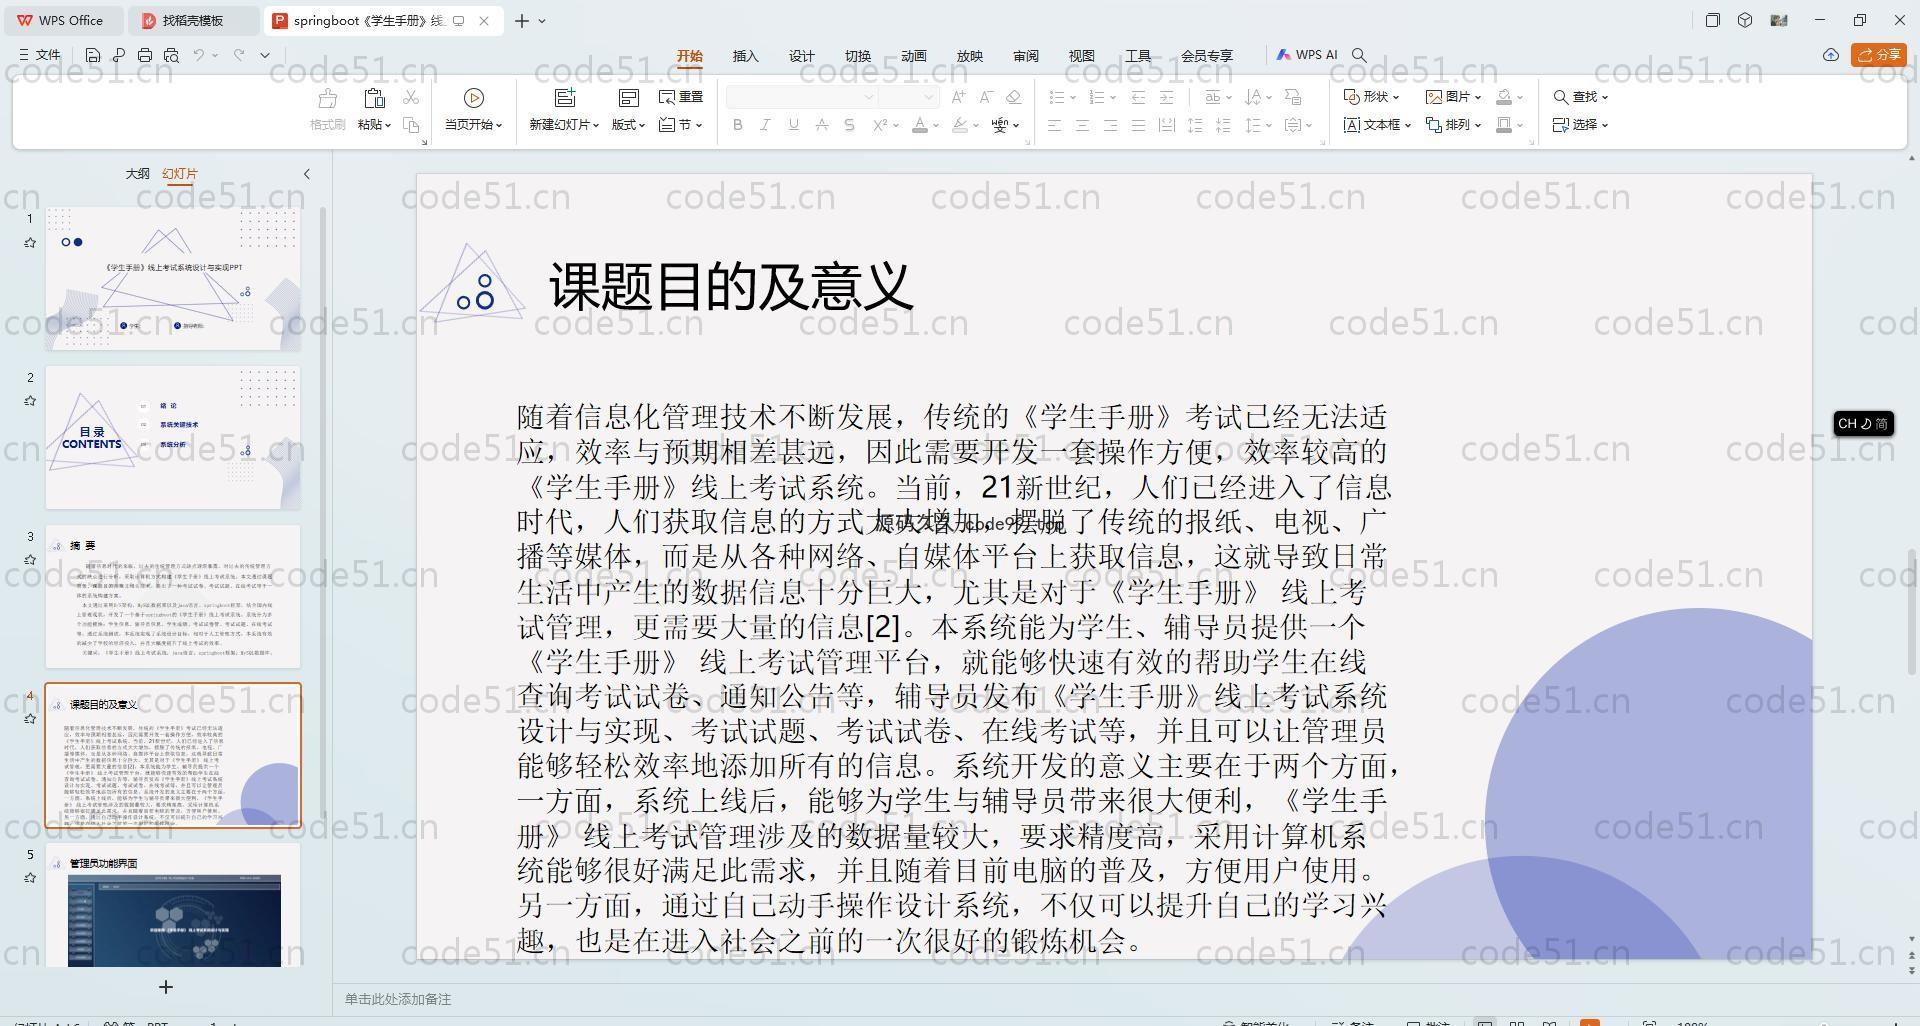This screenshot has height=1026, width=1920.
Task: Toggle strikethrough formatting
Action: point(821,125)
